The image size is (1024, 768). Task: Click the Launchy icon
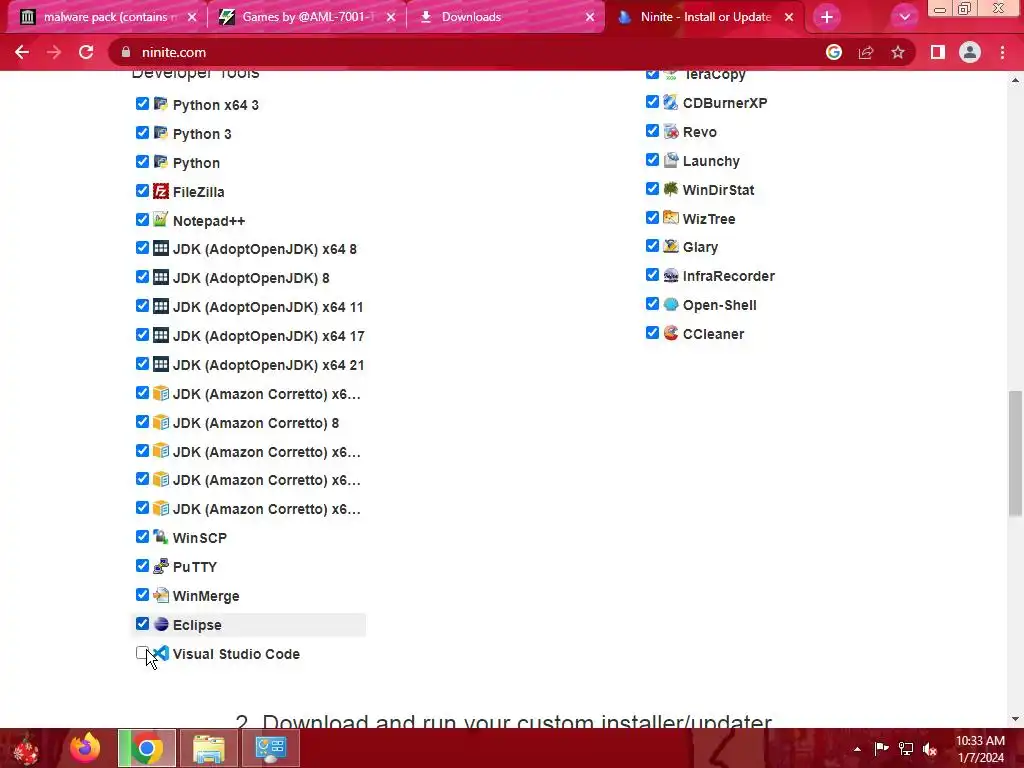[x=671, y=160]
